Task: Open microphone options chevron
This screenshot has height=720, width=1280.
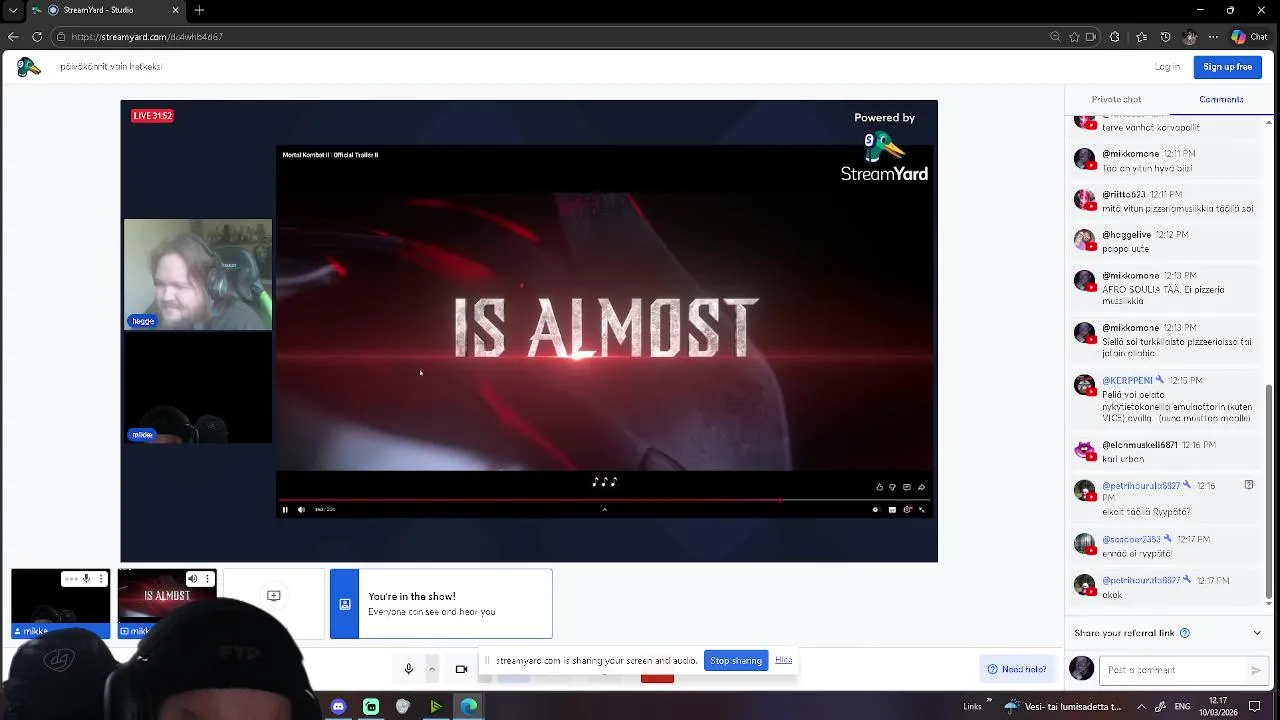Action: click(432, 669)
